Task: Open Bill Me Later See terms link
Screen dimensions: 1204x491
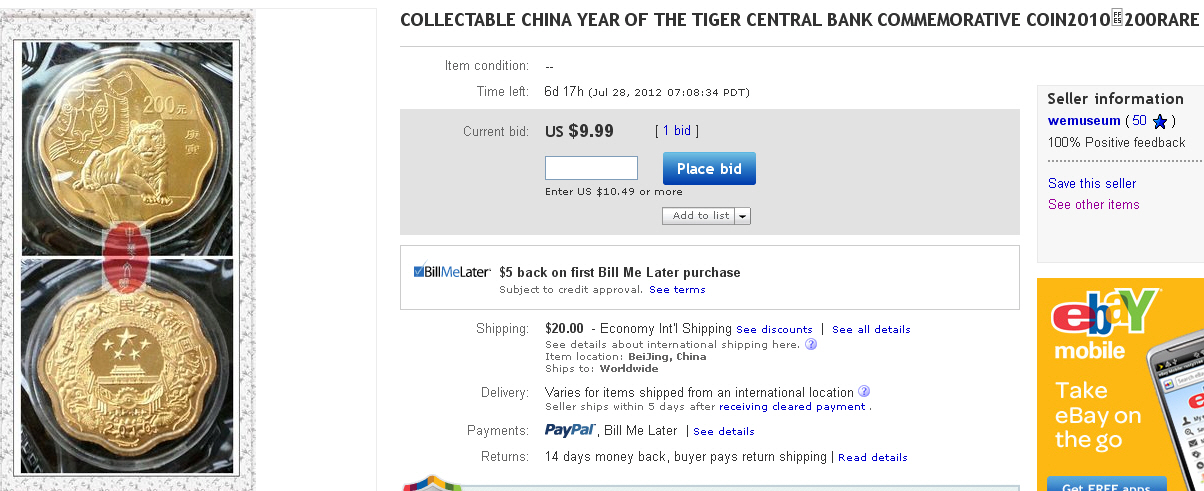Action: (x=677, y=290)
